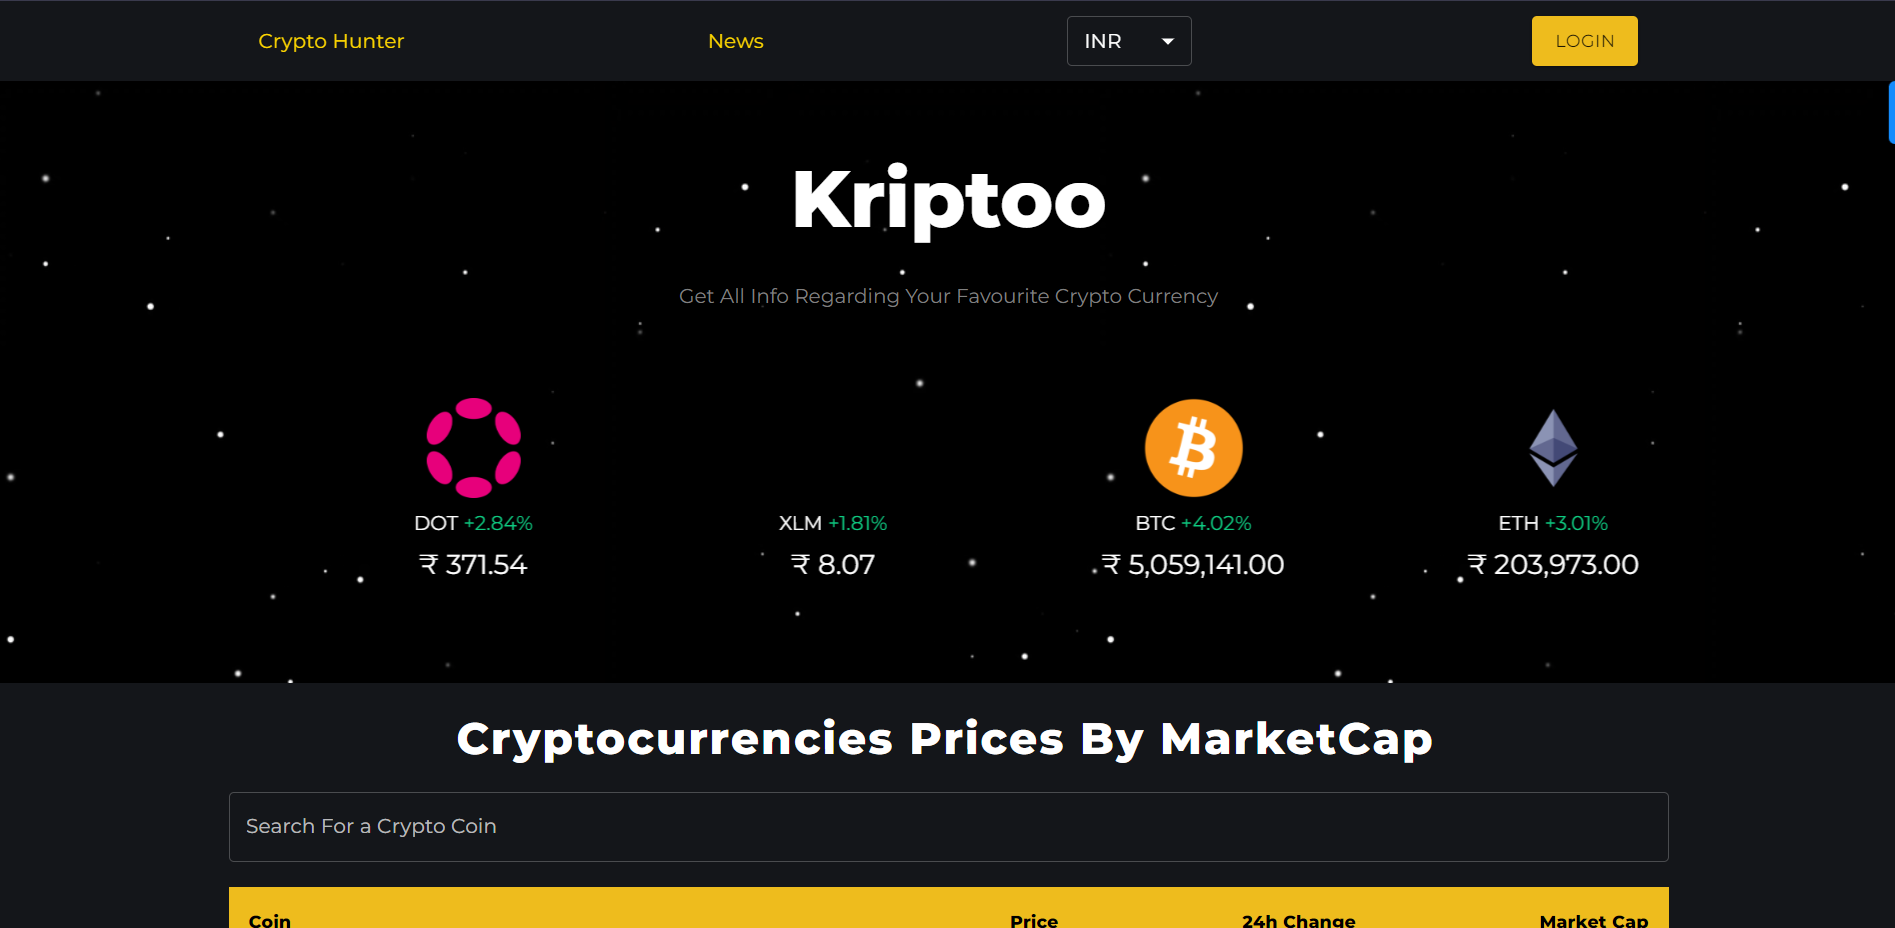Open the XLM carousel item
This screenshot has width=1895, height=928.
click(x=833, y=523)
